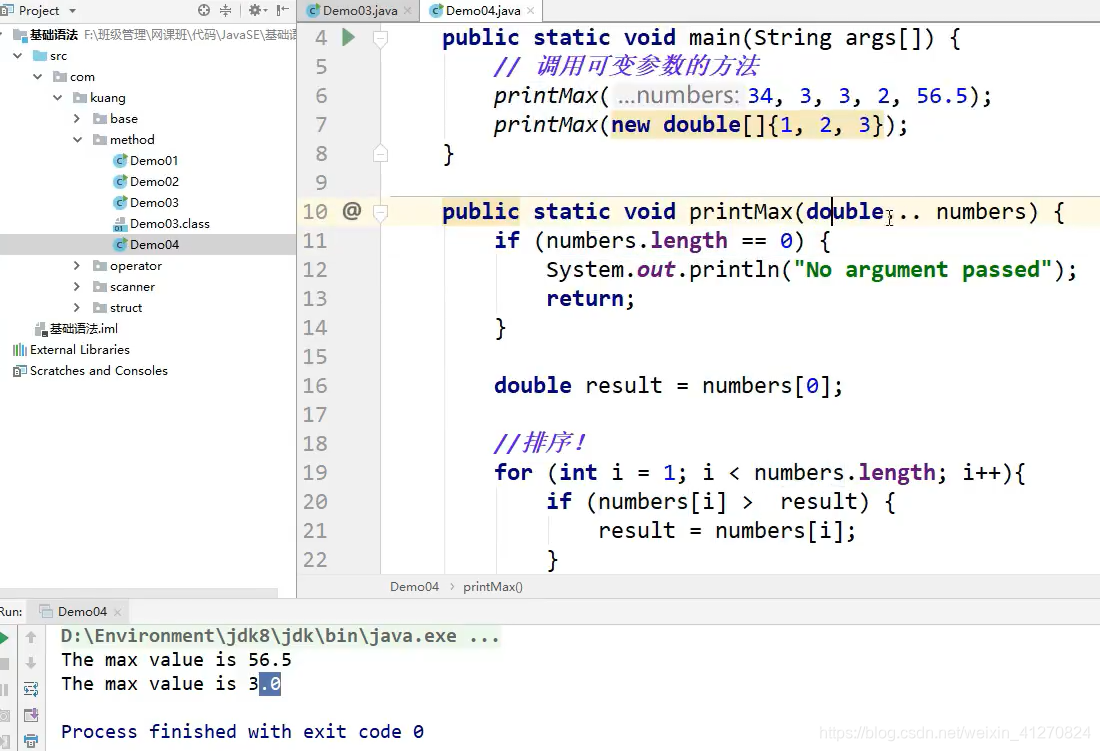1100x751 pixels.
Task: Expand the base package
Action: pos(77,119)
